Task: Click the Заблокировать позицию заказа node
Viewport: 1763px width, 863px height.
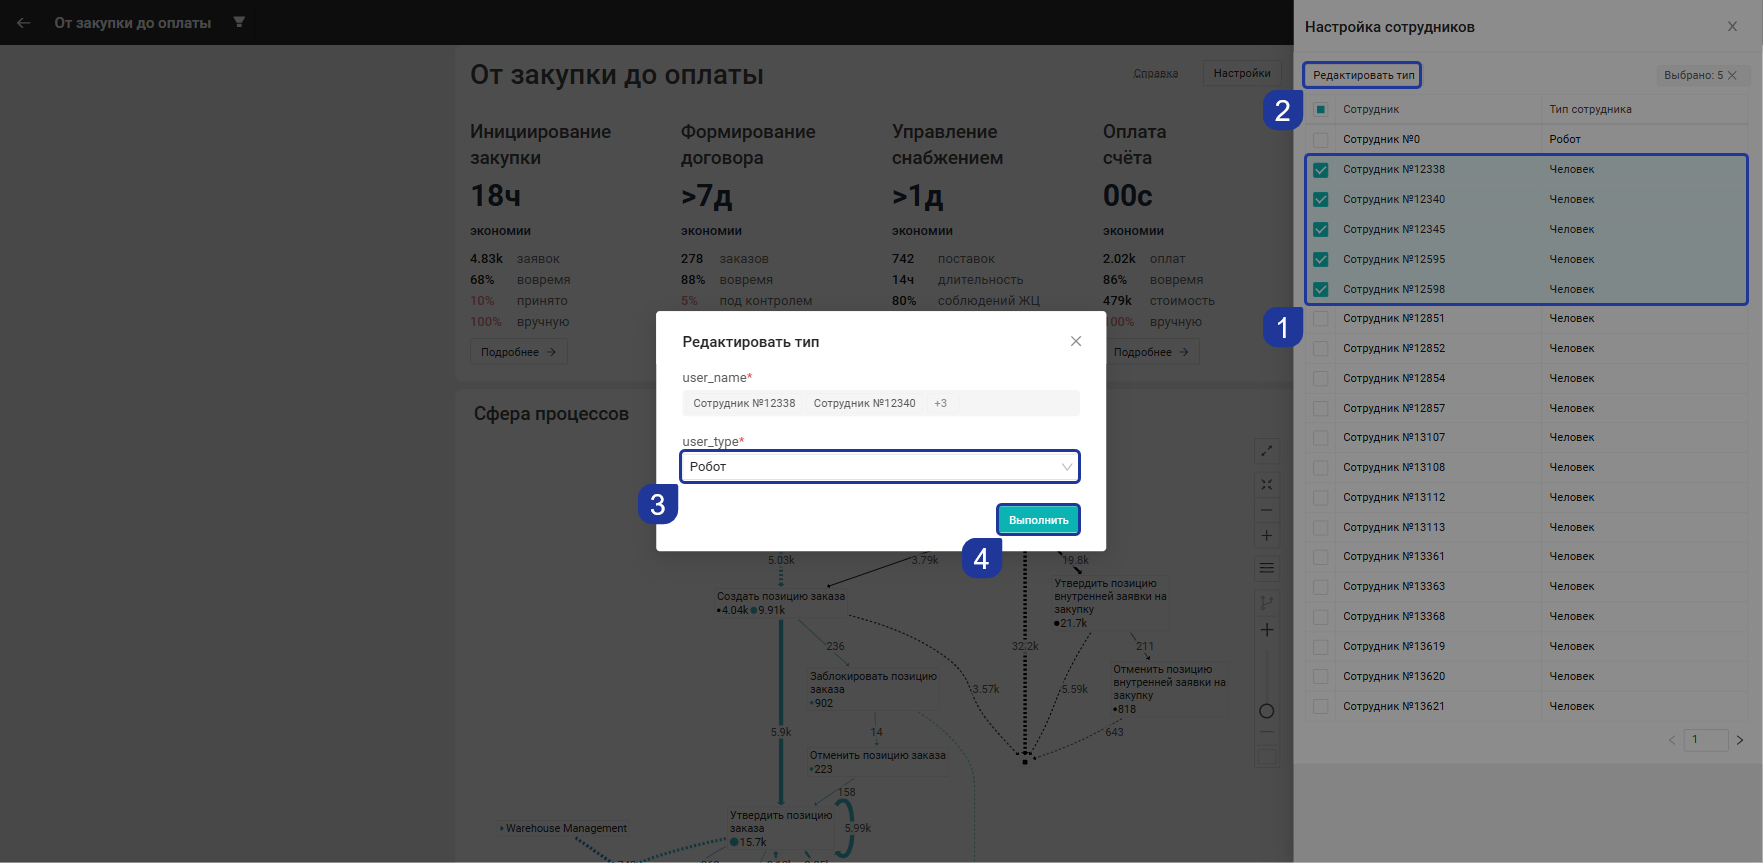Action: click(x=873, y=689)
